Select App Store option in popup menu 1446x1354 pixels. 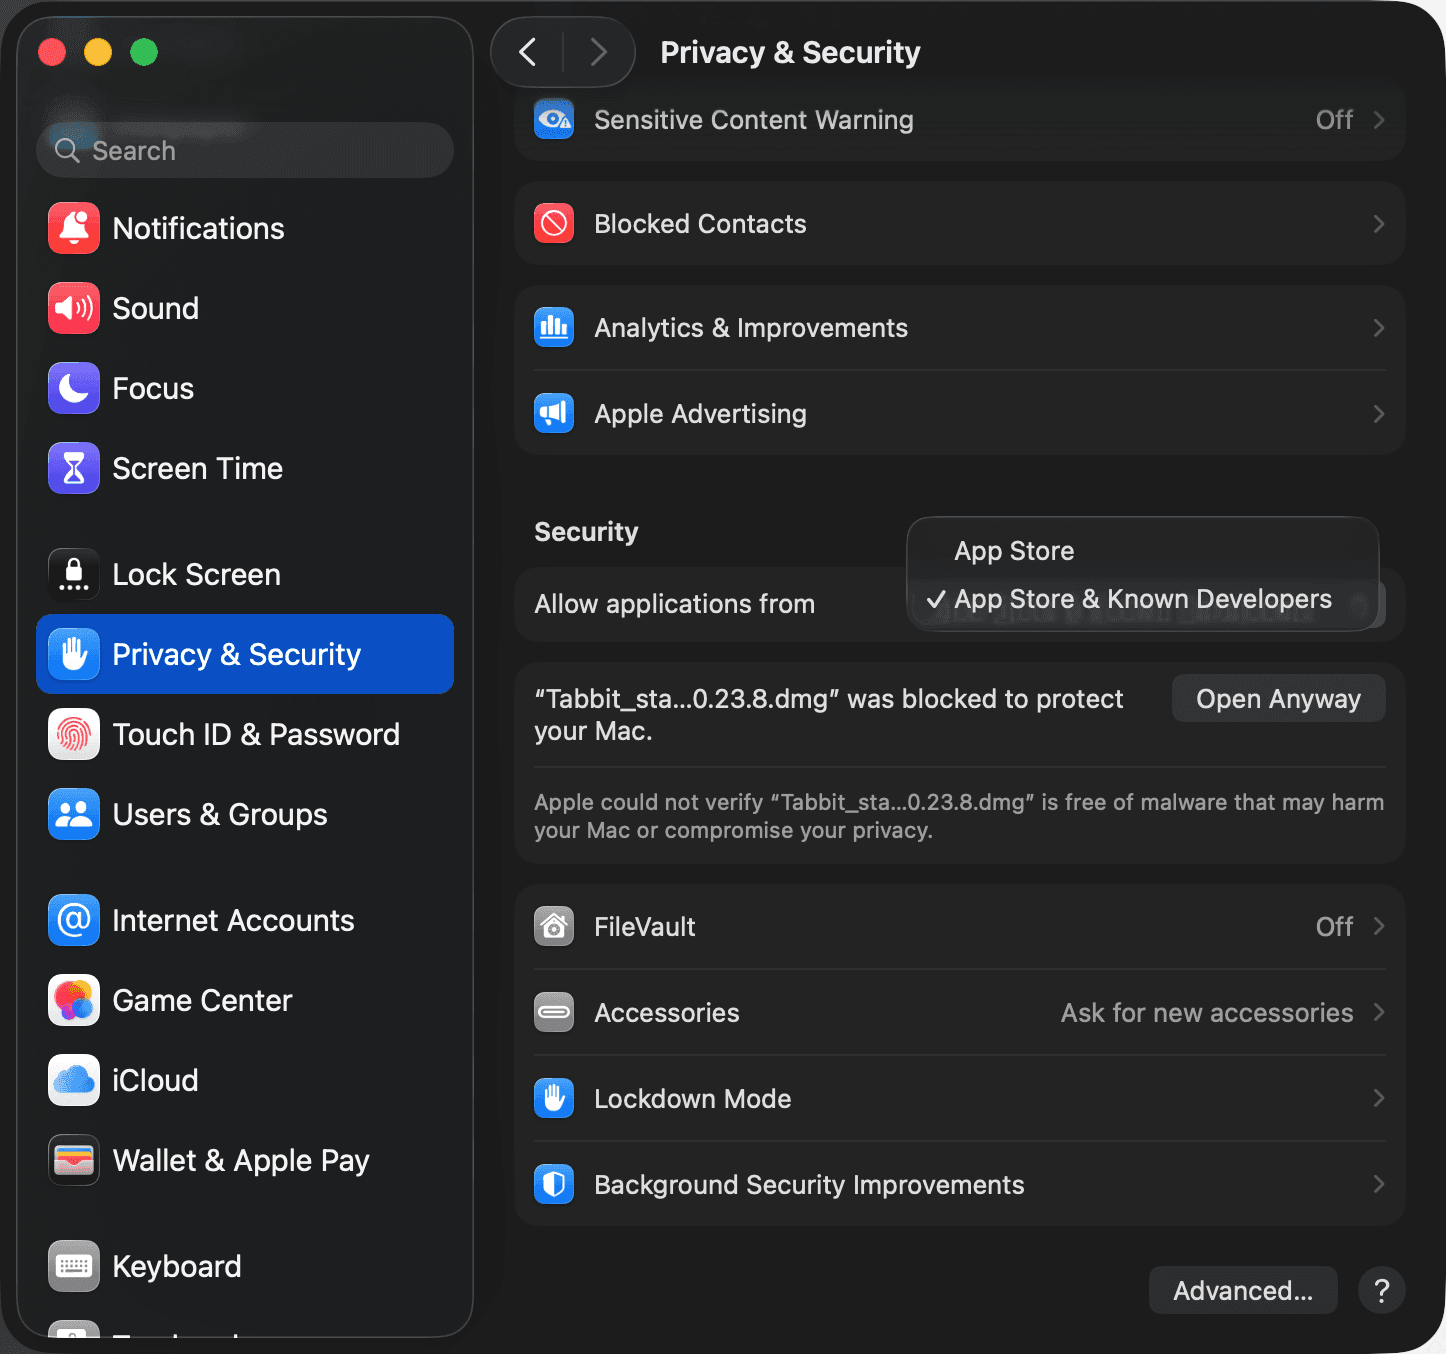(1142, 551)
